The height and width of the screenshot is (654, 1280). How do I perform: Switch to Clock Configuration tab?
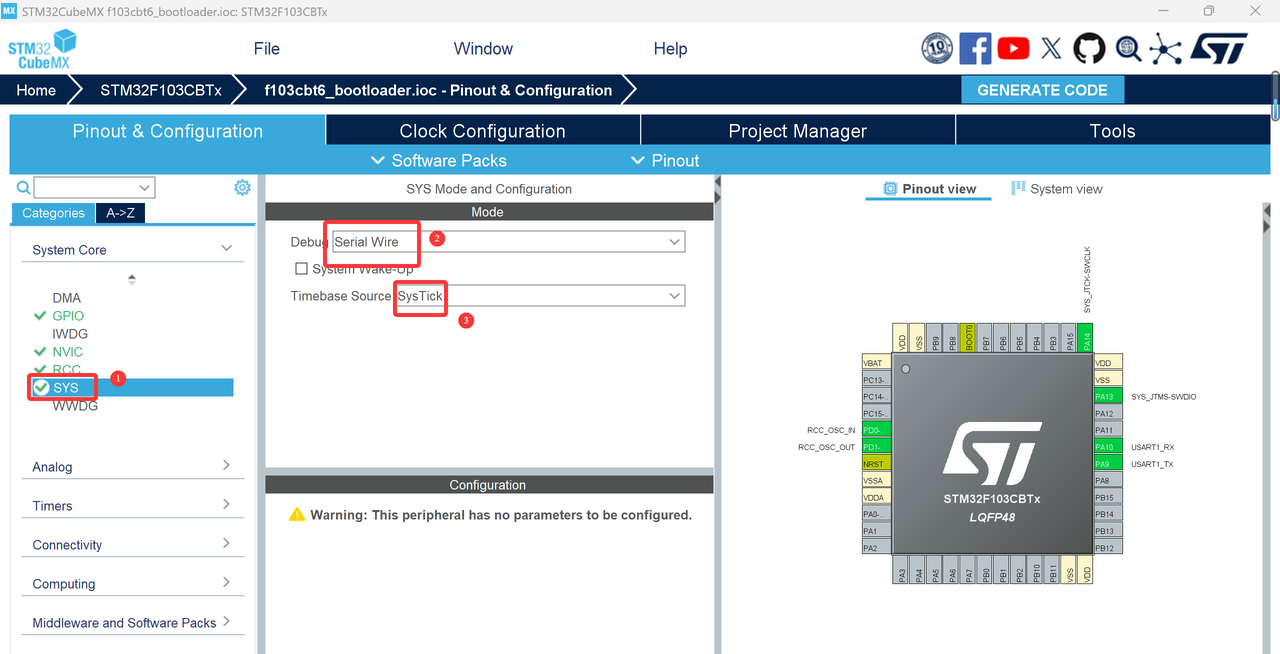point(483,131)
